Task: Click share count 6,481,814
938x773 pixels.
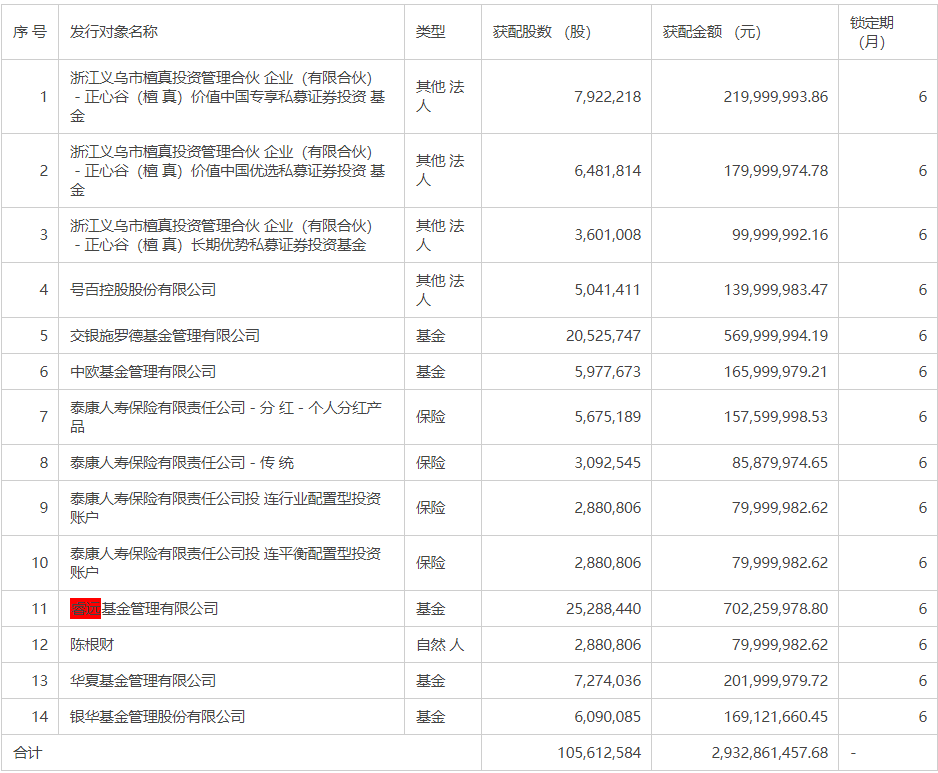Action: pyautogui.click(x=608, y=171)
